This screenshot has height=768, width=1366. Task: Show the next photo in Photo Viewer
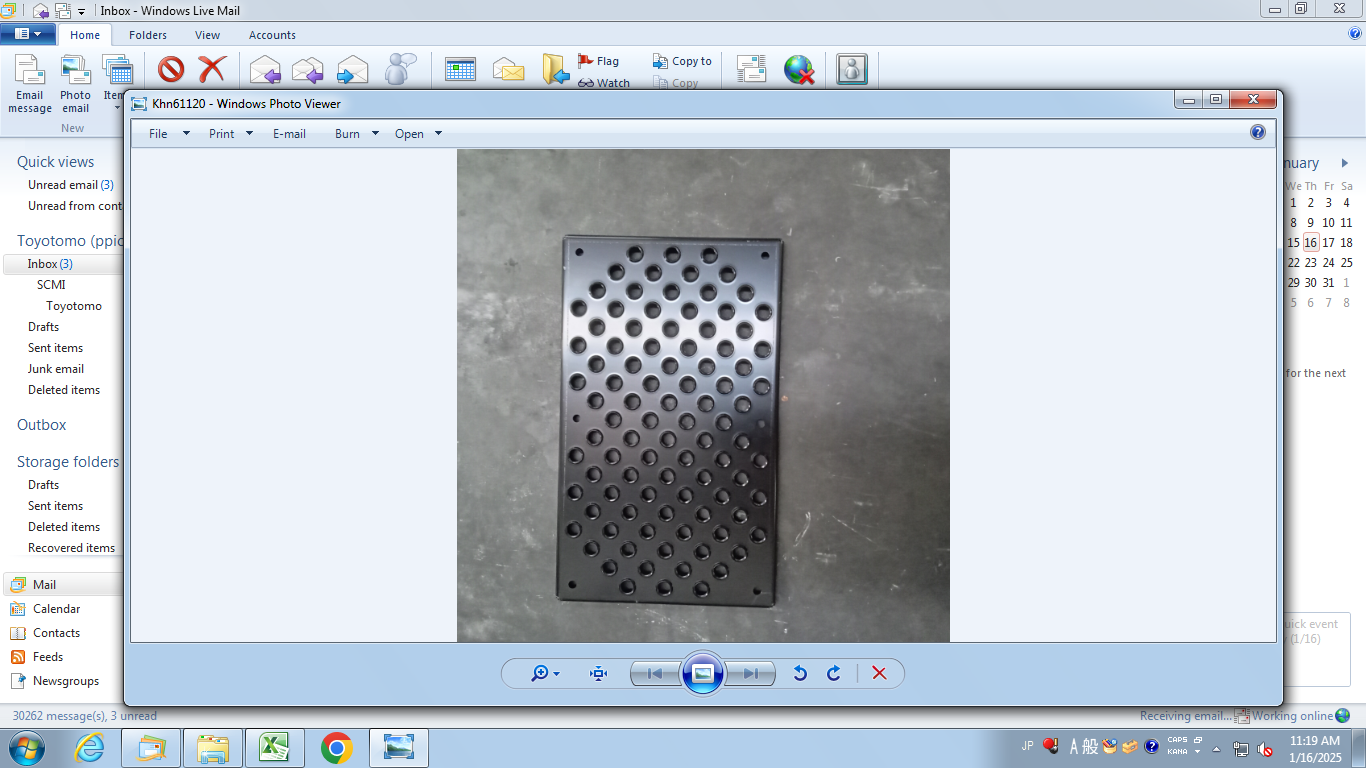(752, 673)
